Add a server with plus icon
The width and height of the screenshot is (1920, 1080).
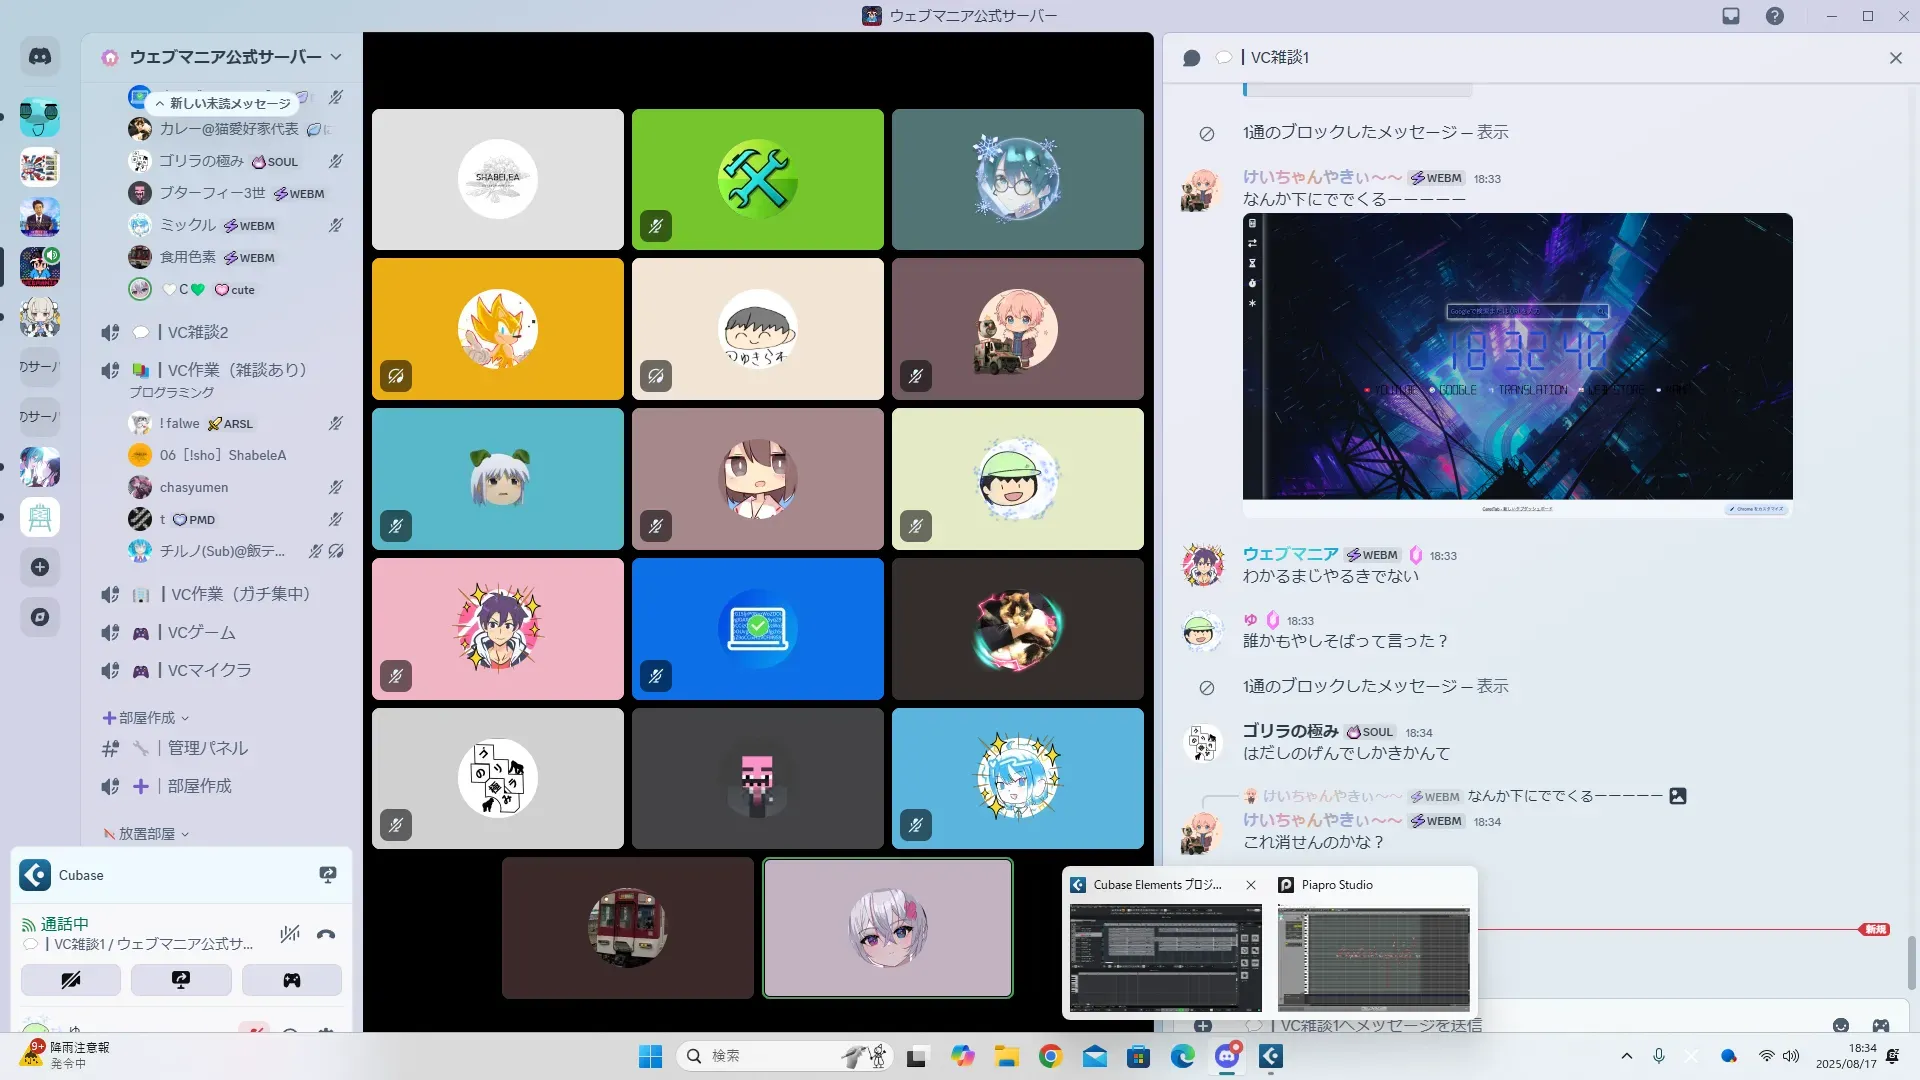(40, 567)
